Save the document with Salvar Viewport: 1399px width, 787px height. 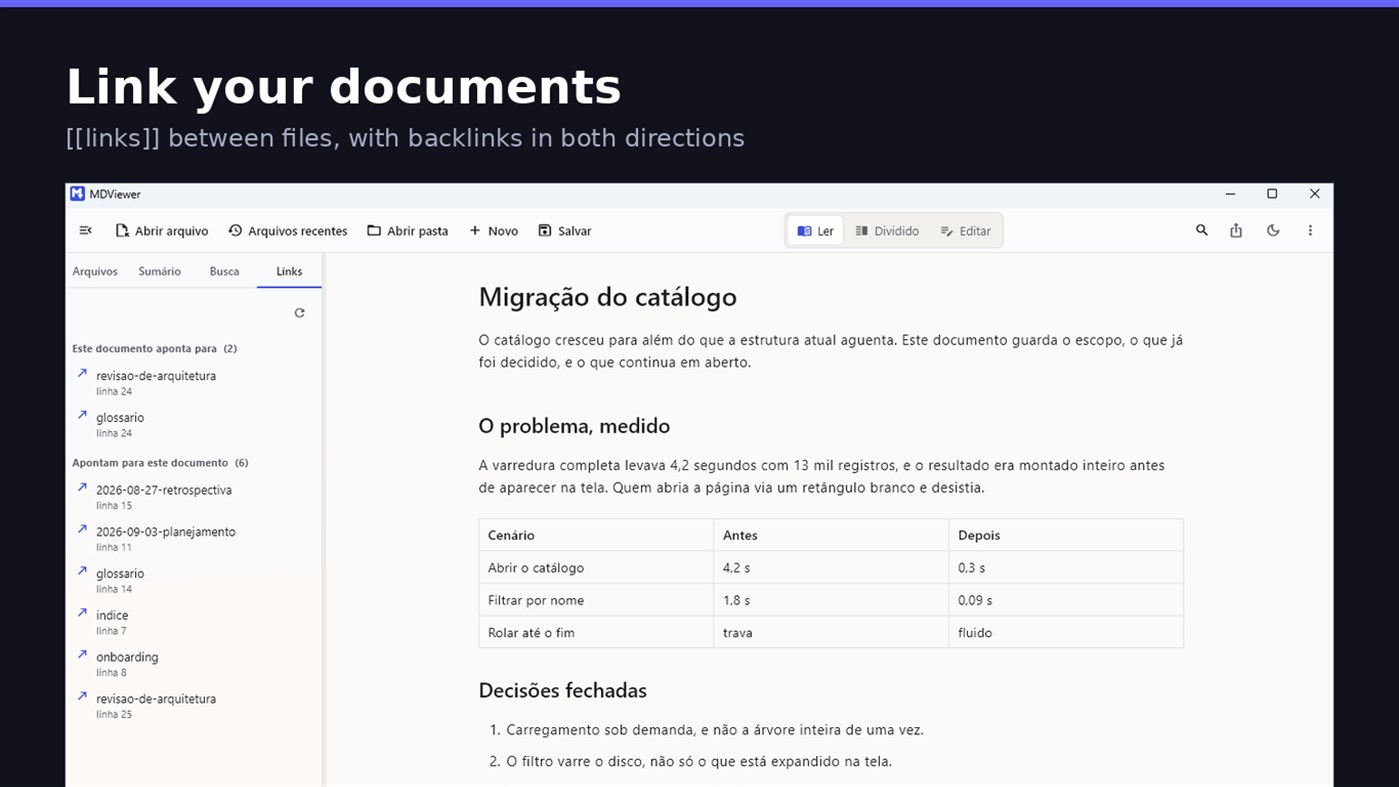click(x=565, y=231)
